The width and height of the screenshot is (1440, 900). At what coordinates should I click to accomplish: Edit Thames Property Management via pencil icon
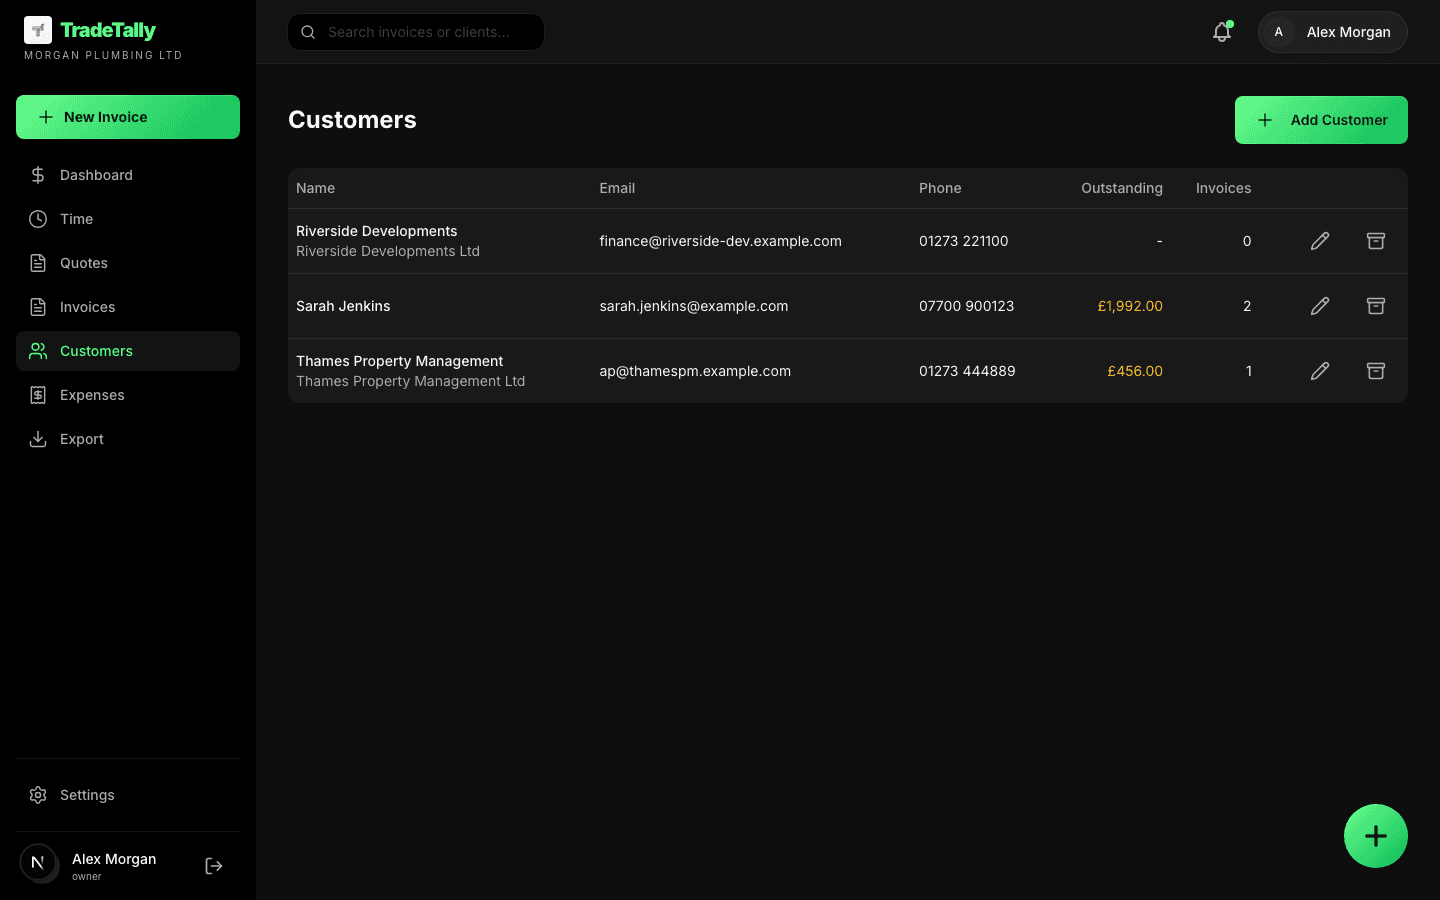[1320, 370]
